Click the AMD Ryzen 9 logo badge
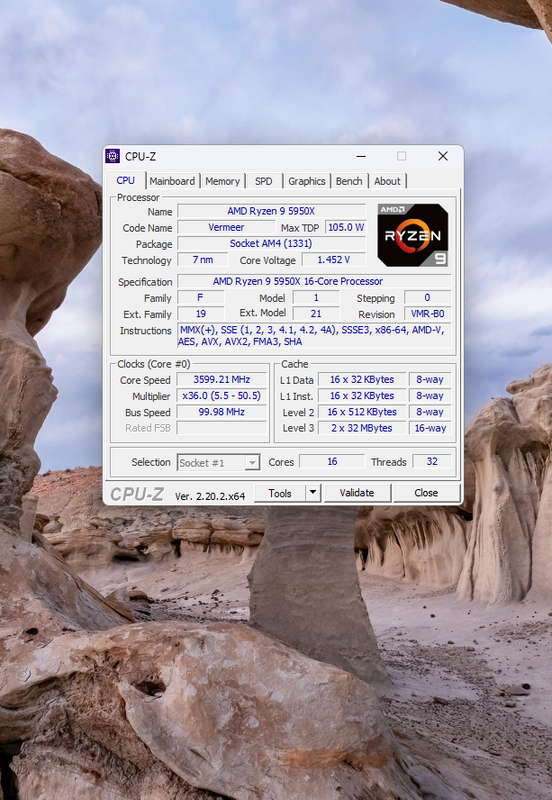Screen dimensions: 552x800 pos(413,235)
